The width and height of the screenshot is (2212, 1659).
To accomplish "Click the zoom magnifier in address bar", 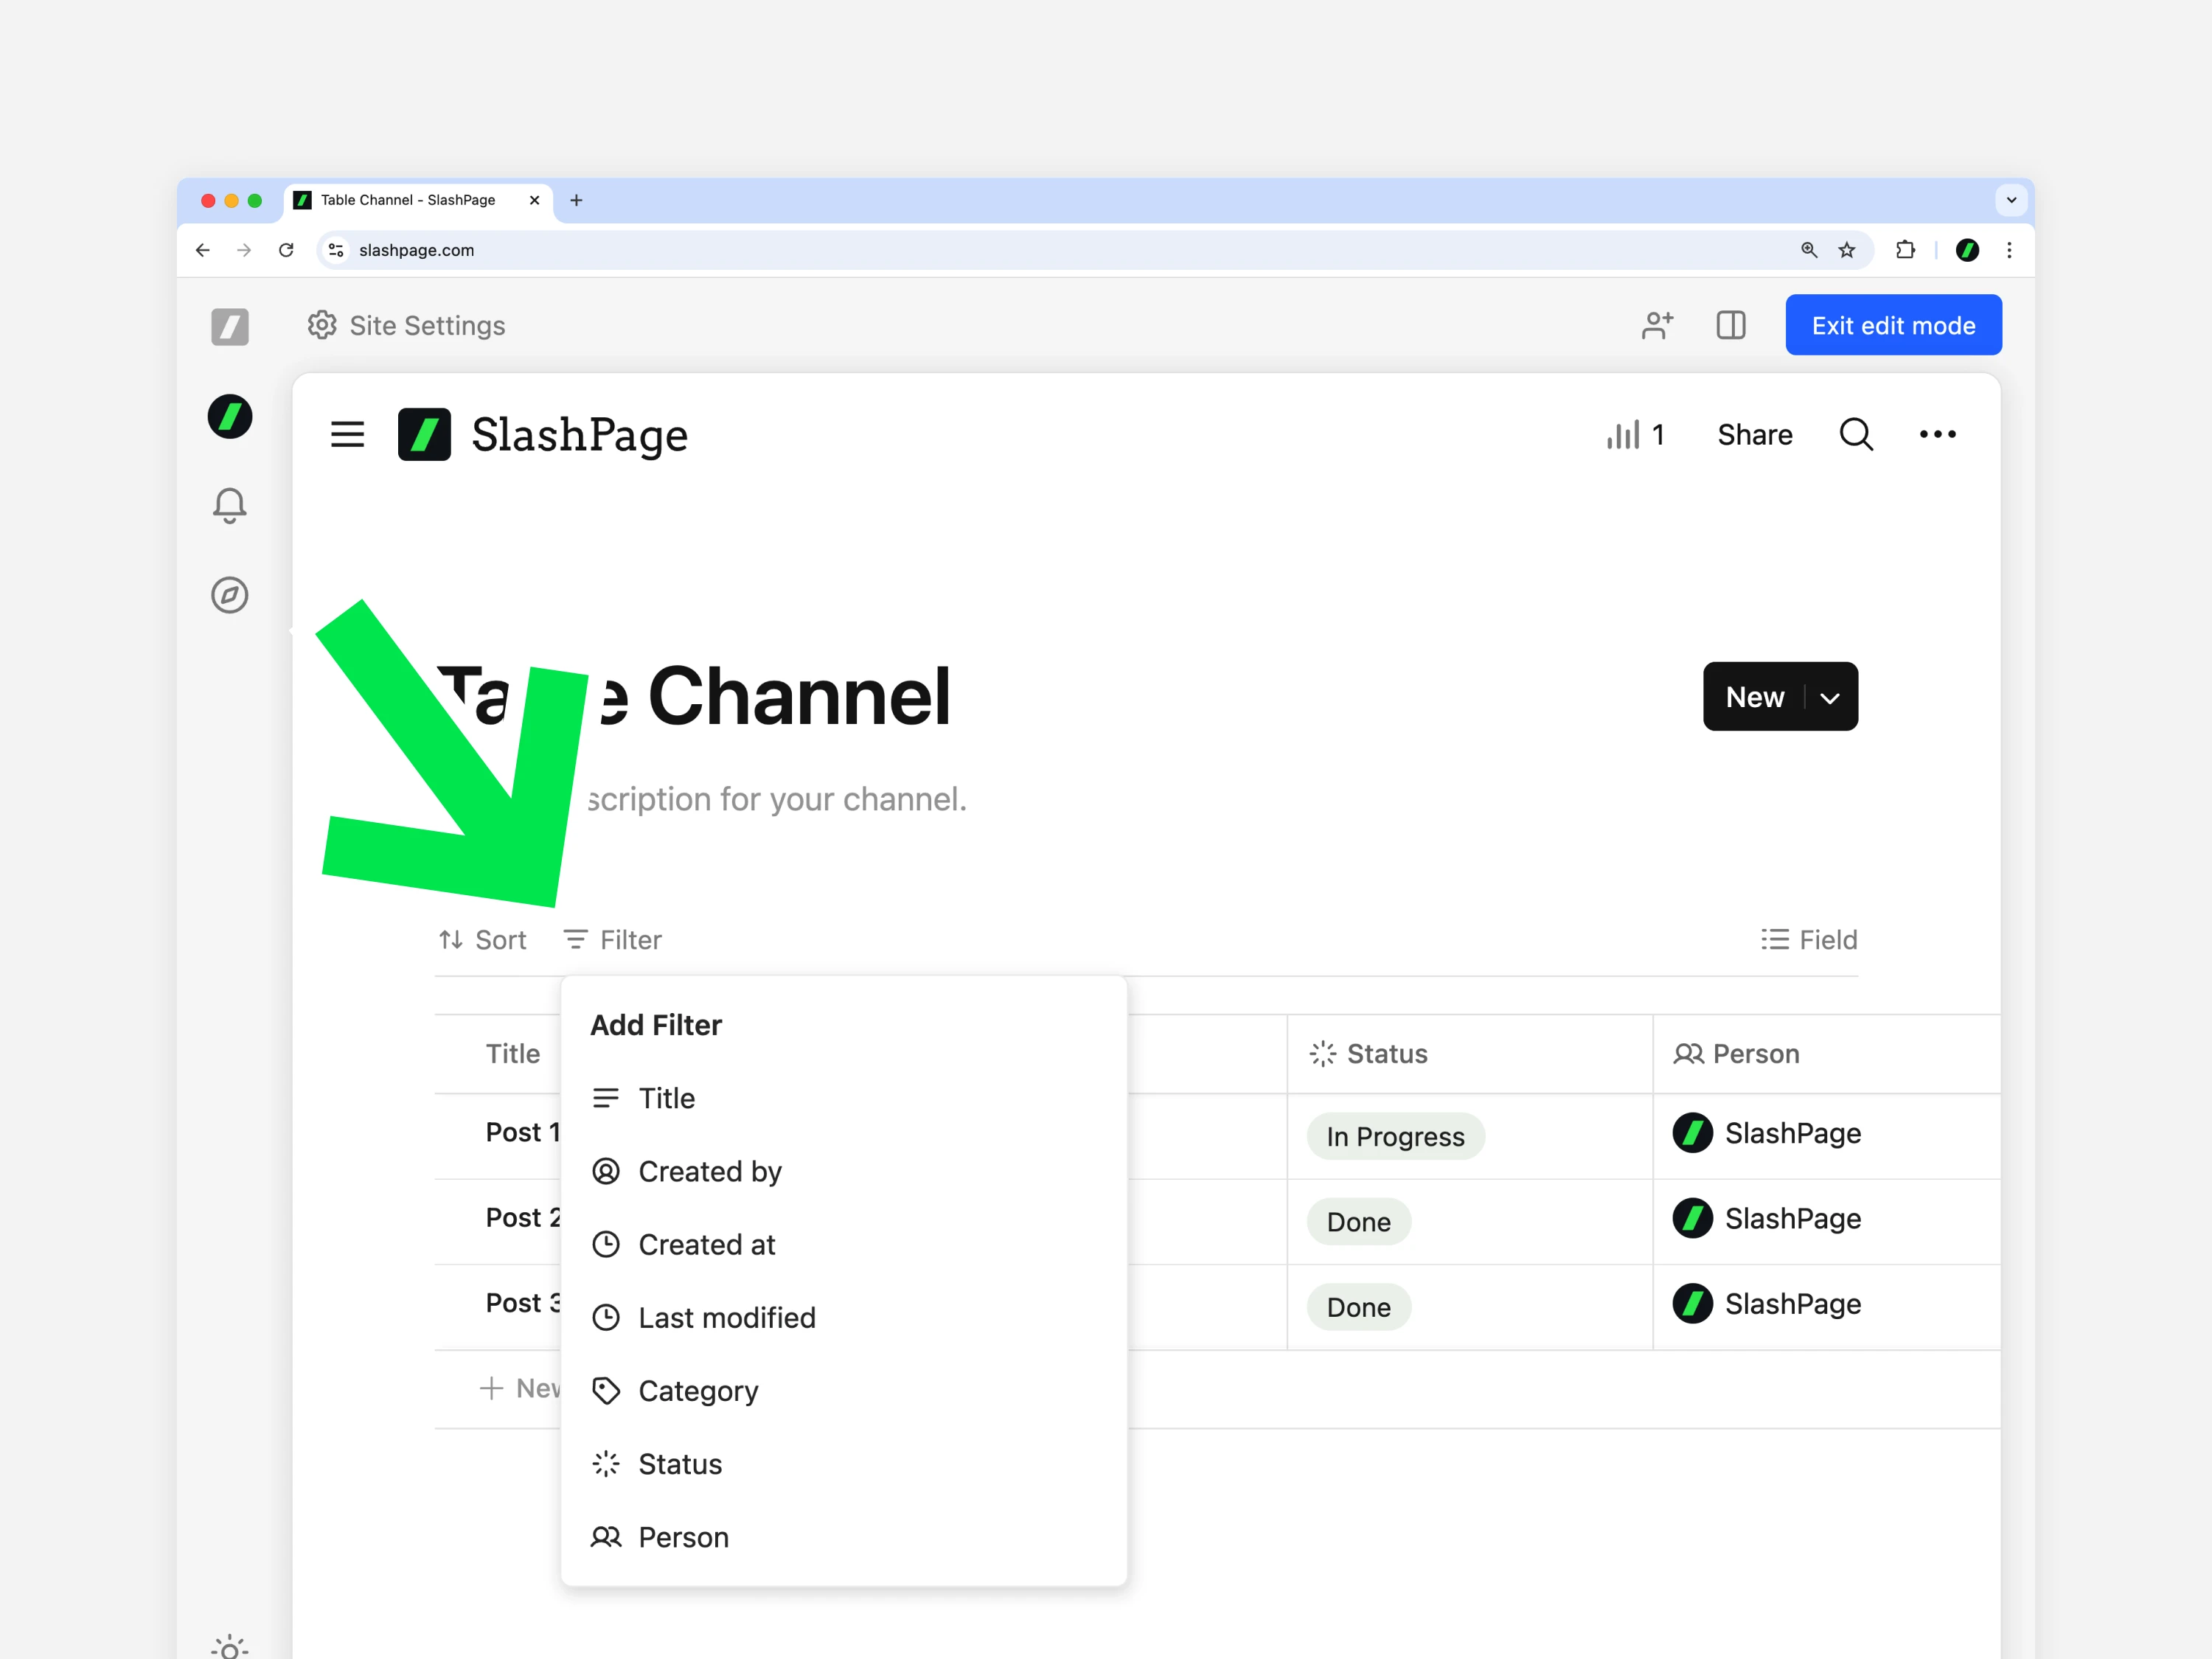I will 1809,250.
